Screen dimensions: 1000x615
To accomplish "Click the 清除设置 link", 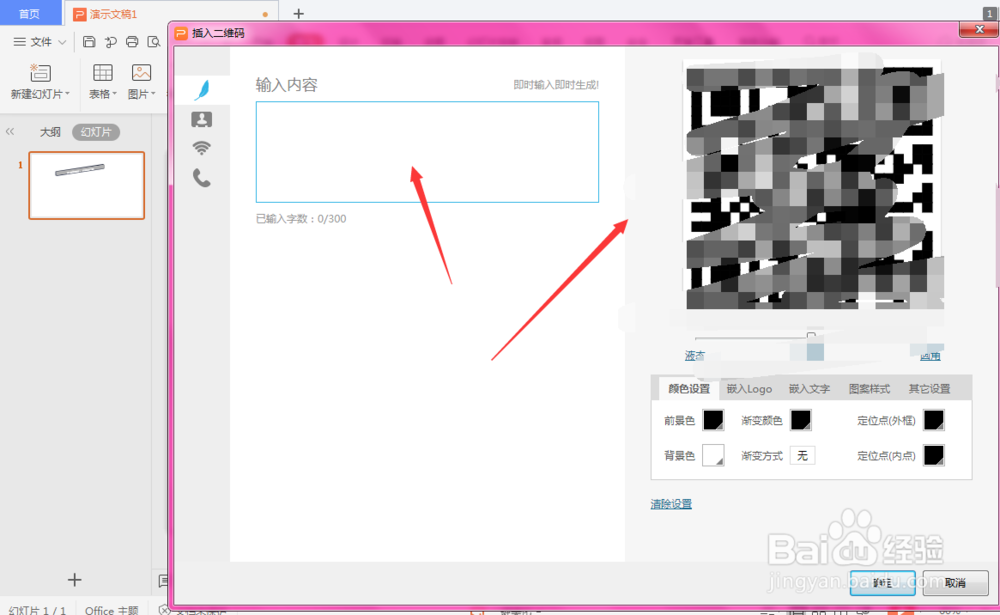I will [x=671, y=504].
